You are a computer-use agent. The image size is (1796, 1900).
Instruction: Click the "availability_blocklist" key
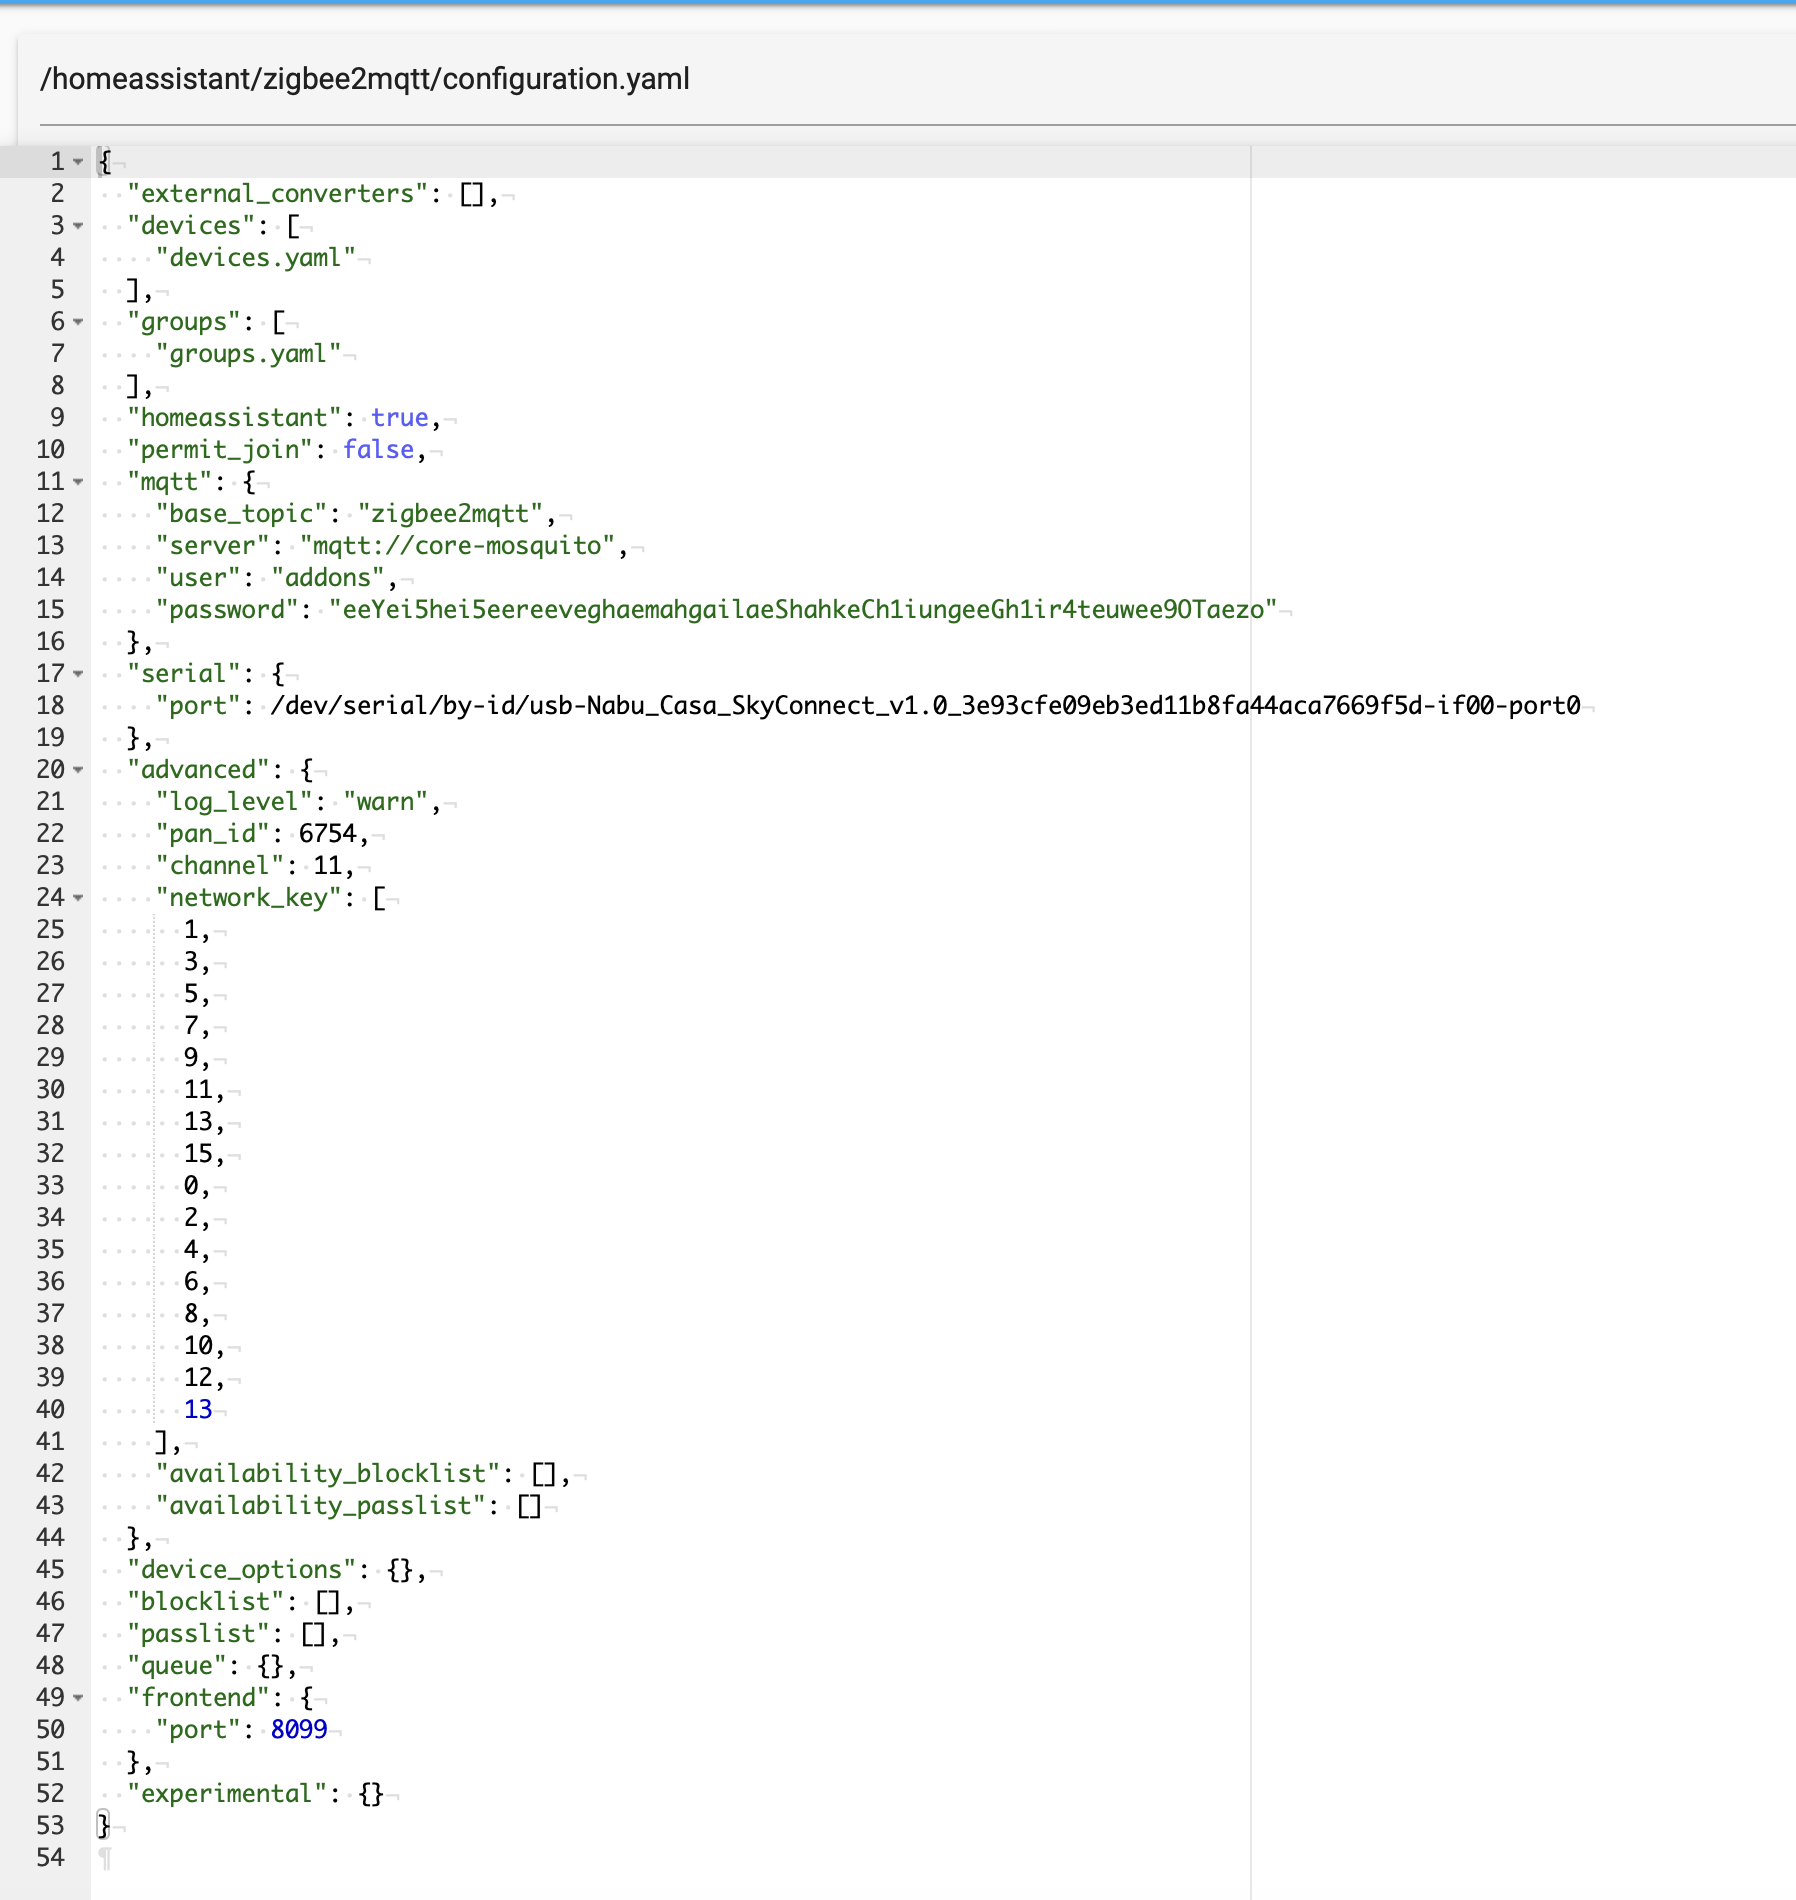[328, 1474]
